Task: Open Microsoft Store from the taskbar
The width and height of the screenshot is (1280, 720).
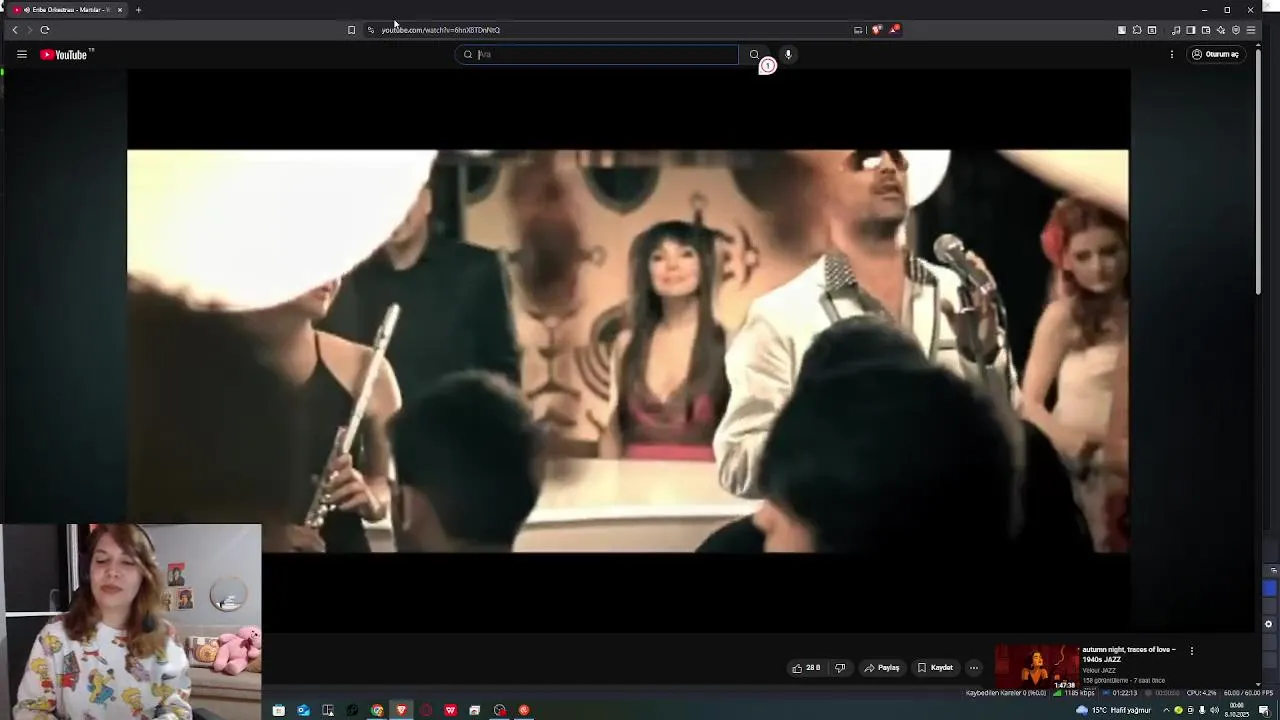Action: click(279, 710)
